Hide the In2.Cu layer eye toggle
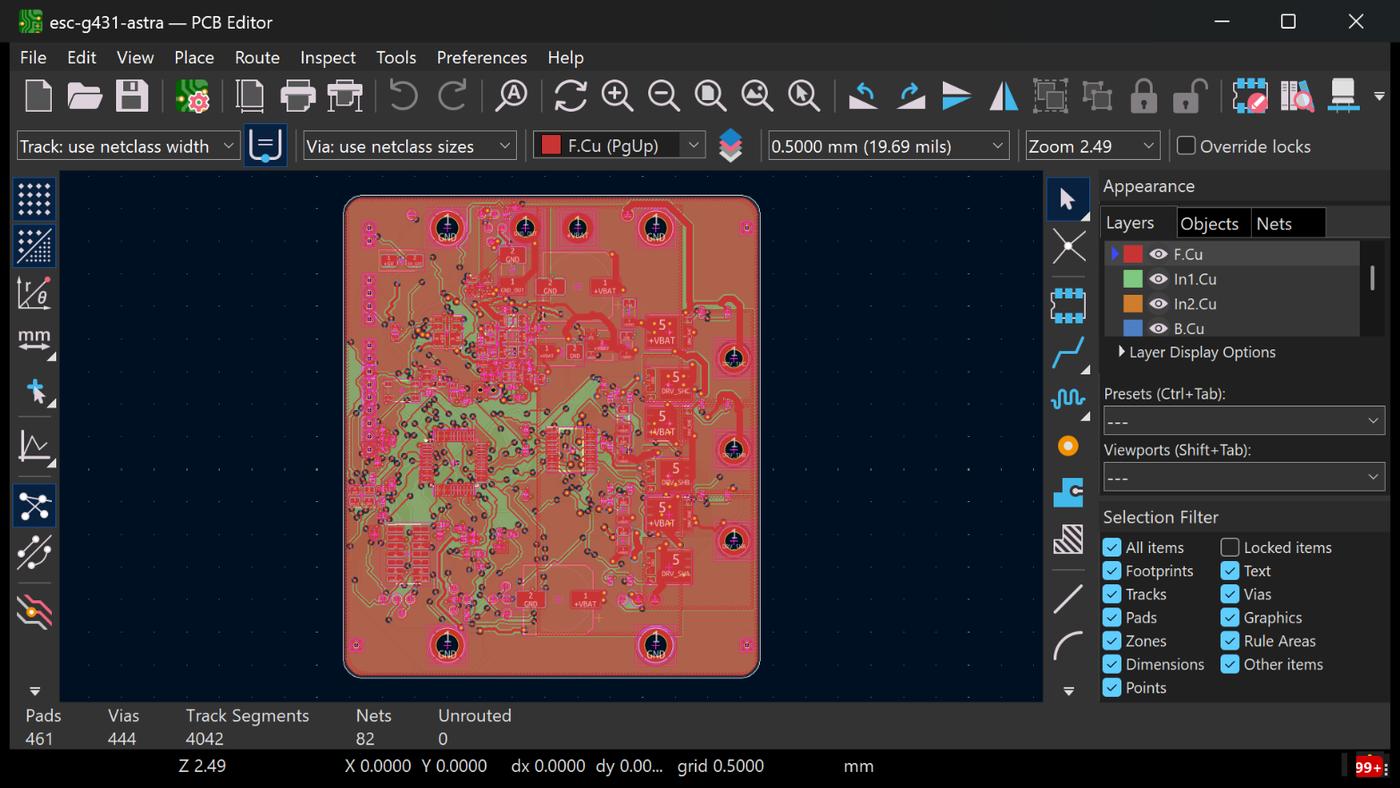Viewport: 1400px width, 788px height. [x=1158, y=304]
